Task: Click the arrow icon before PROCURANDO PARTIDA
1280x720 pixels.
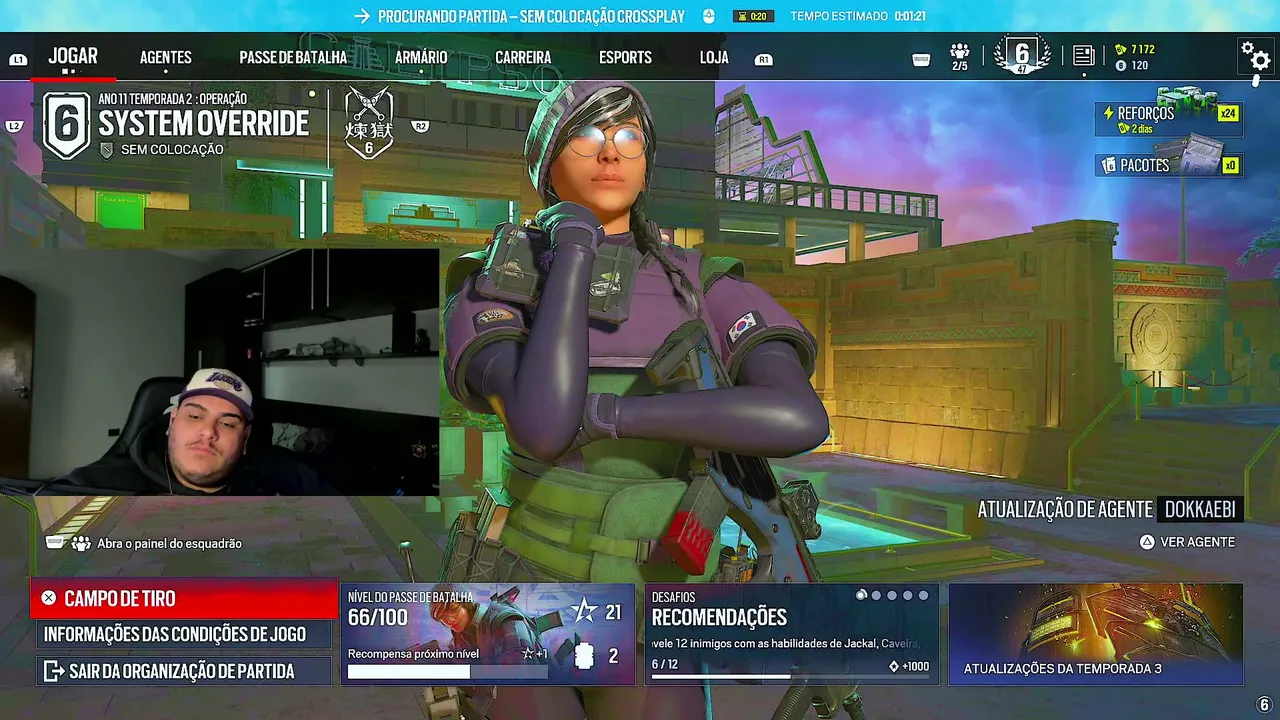Action: [x=362, y=16]
